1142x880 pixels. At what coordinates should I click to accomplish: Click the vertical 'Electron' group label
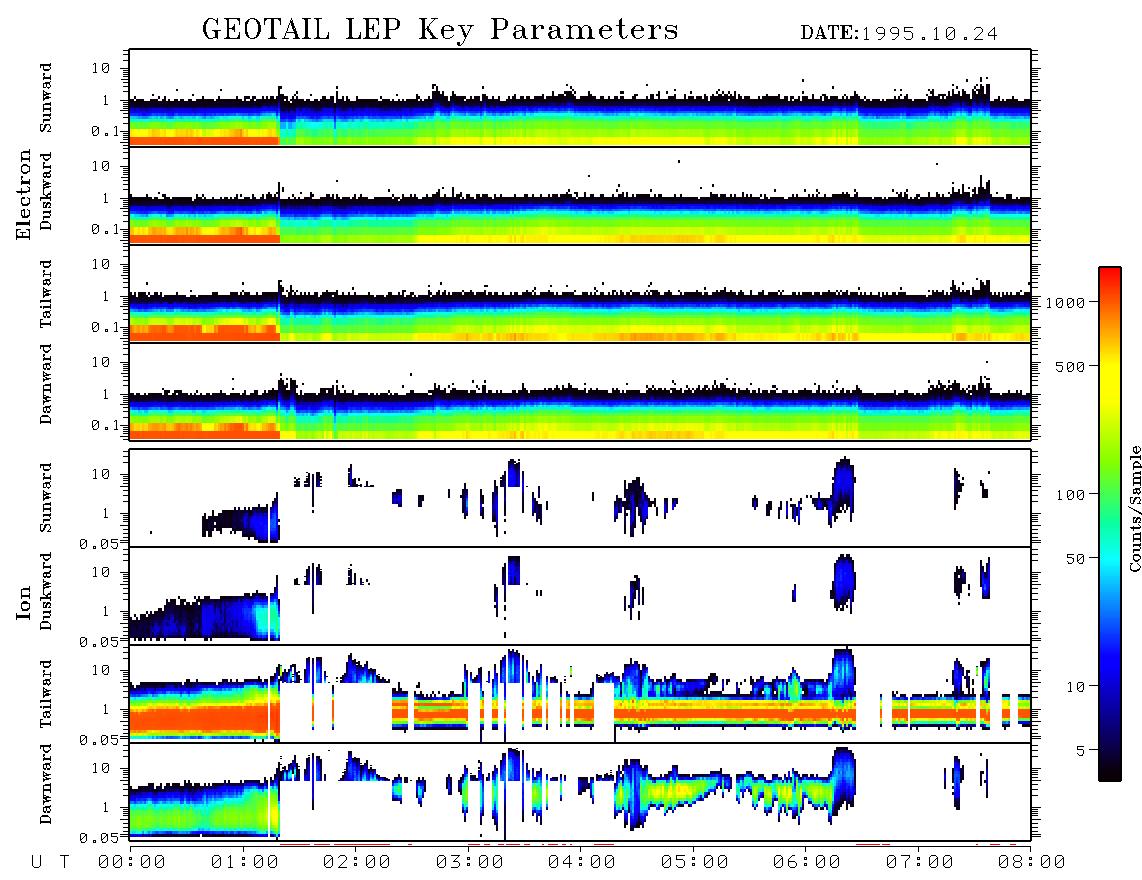[x=24, y=194]
